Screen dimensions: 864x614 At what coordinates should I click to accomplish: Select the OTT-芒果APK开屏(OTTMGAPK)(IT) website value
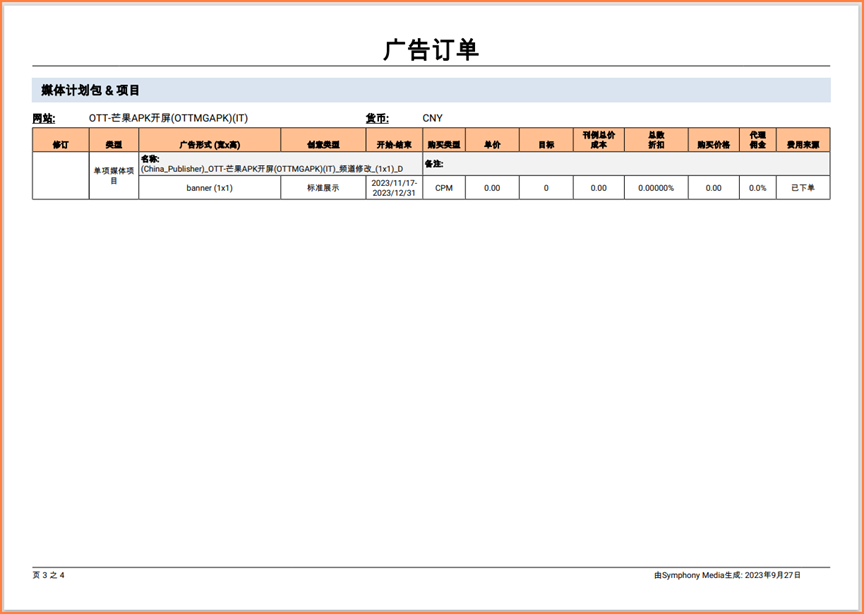[x=168, y=119]
